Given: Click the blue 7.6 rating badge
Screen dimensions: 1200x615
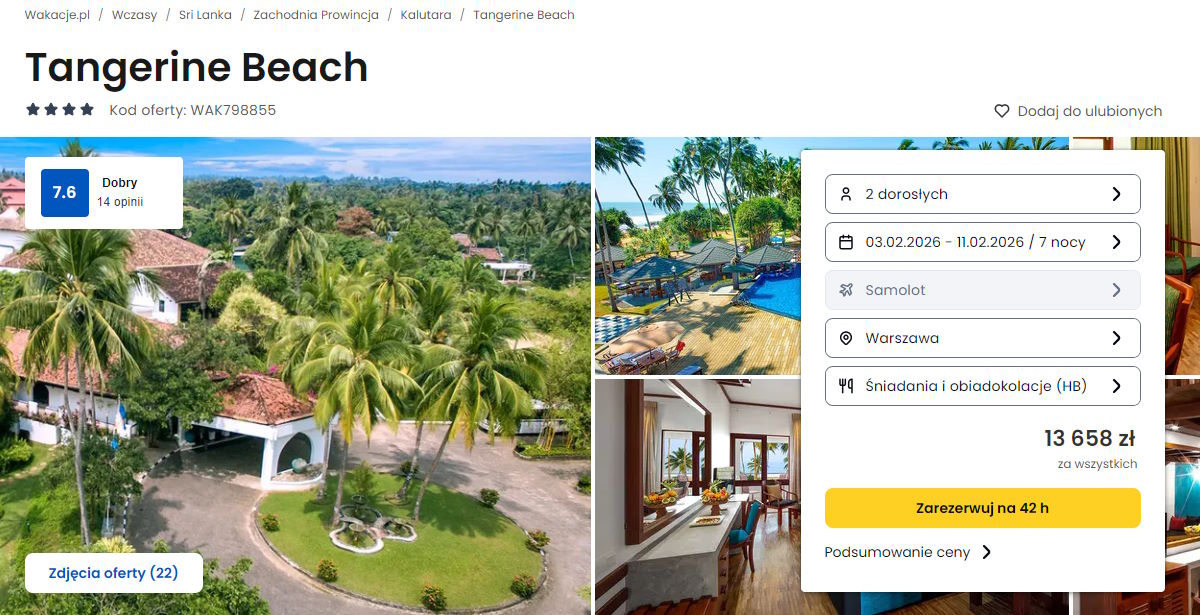Looking at the screenshot, I should (65, 193).
